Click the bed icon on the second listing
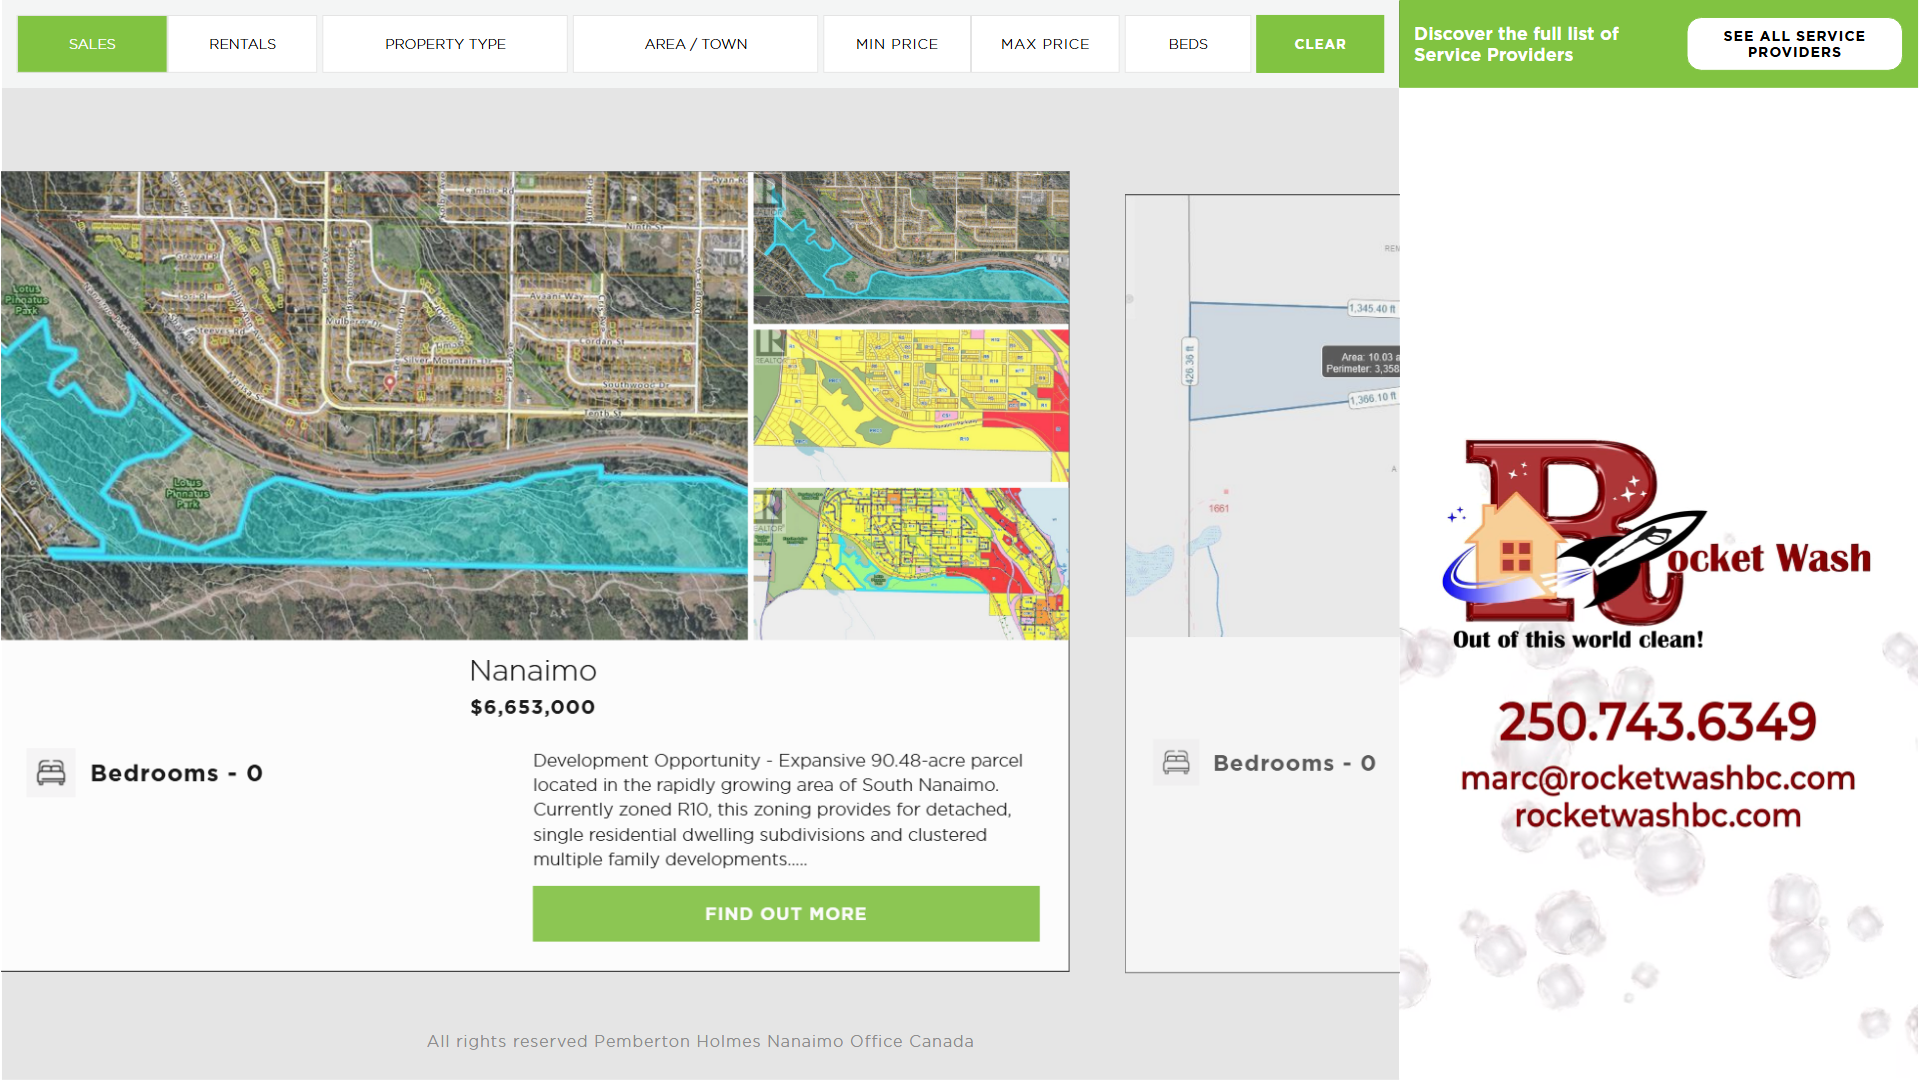This screenshot has height=1080, width=1920. pos(1176,763)
